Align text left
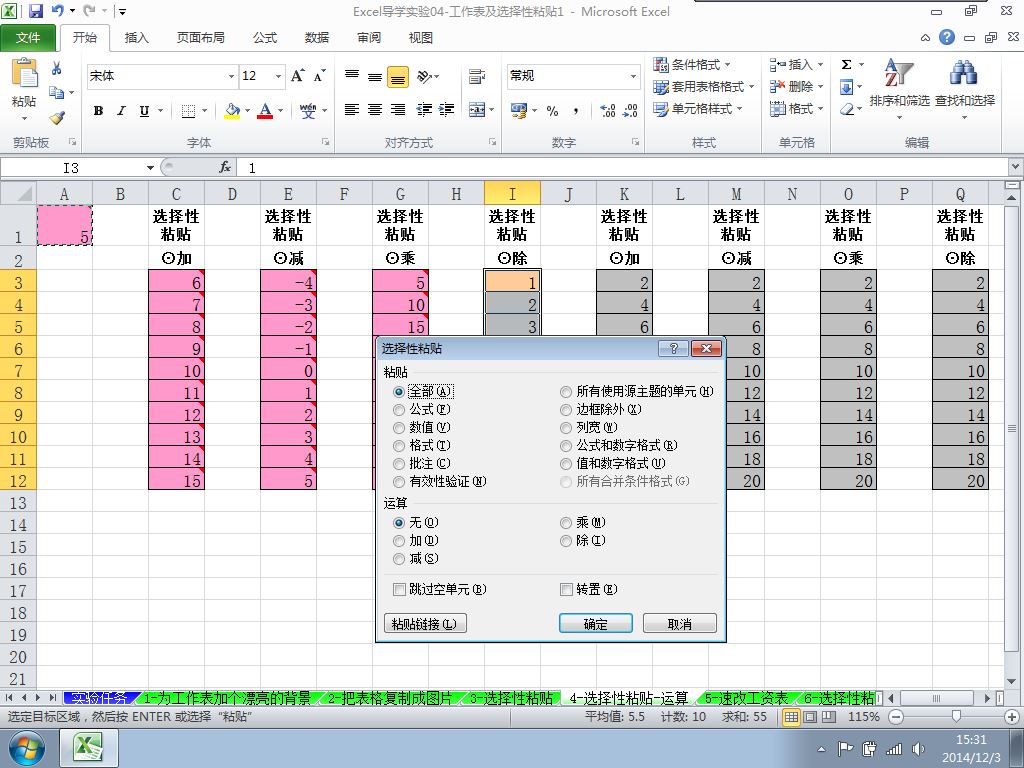Screen dimensions: 1024x768 click(x=351, y=110)
